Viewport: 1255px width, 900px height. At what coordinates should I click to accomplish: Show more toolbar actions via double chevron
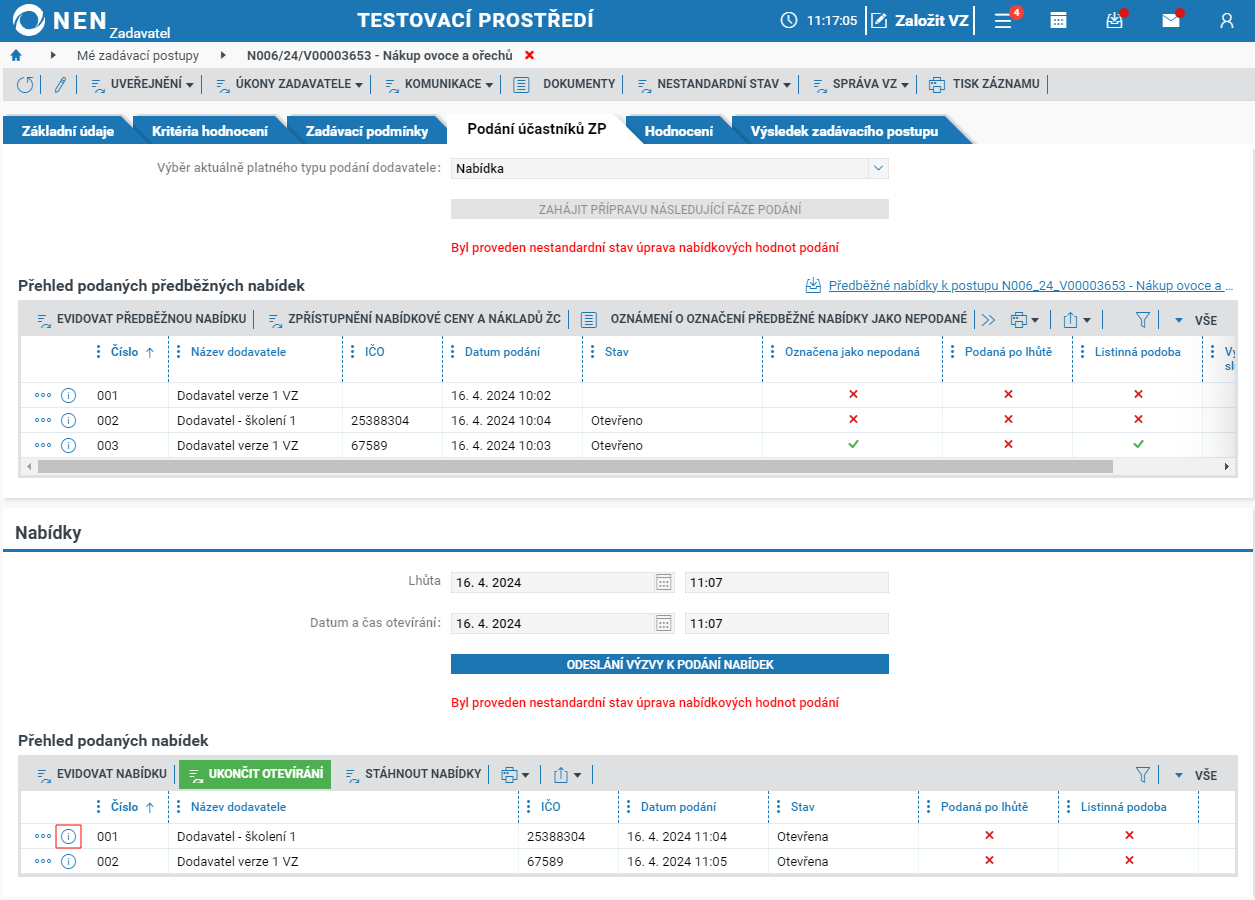(x=988, y=320)
